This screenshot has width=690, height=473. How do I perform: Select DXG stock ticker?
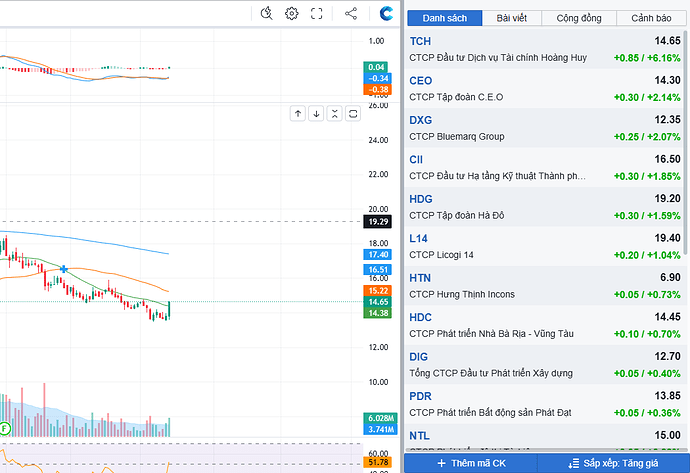[x=421, y=120]
